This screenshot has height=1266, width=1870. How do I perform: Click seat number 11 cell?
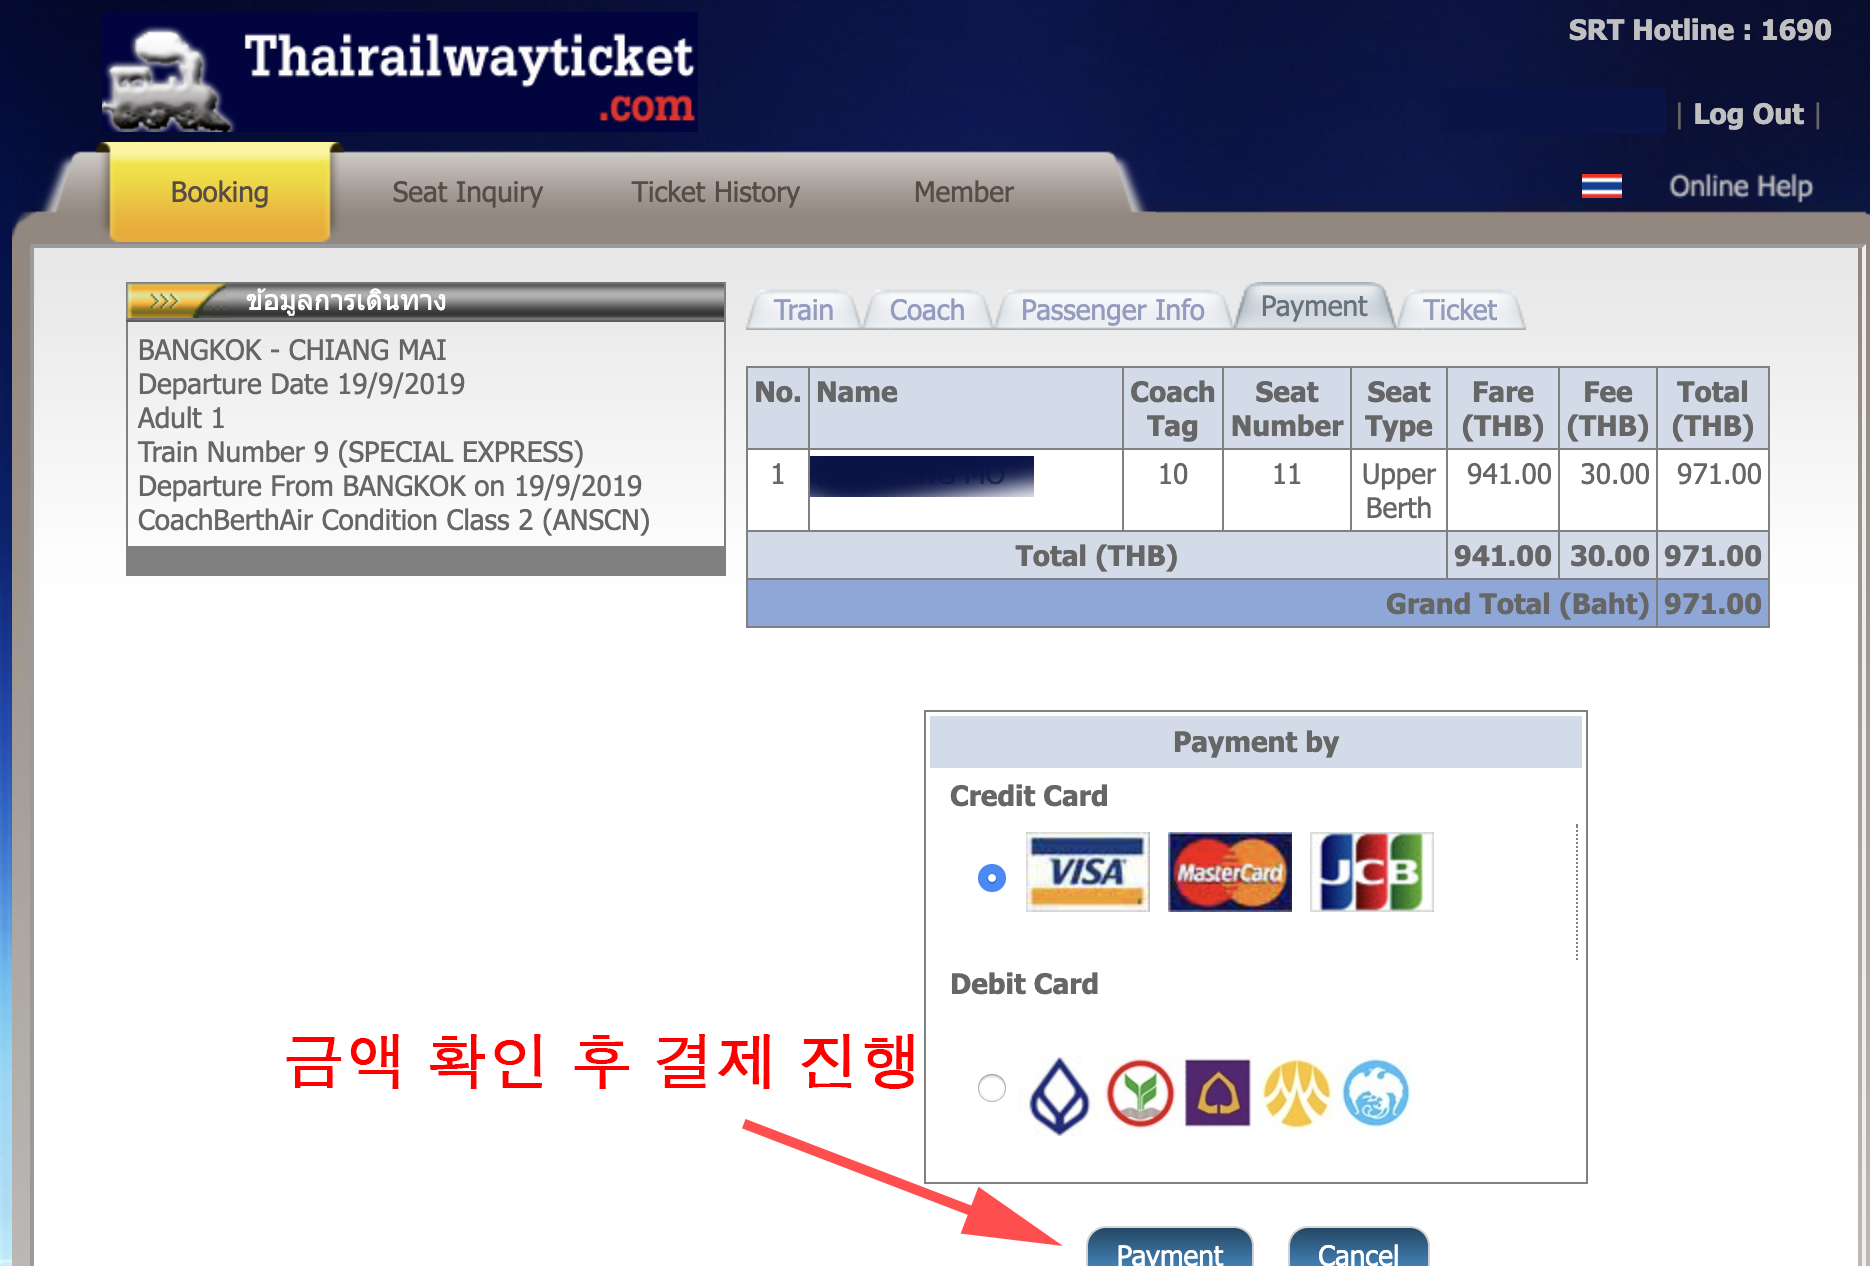click(1286, 490)
